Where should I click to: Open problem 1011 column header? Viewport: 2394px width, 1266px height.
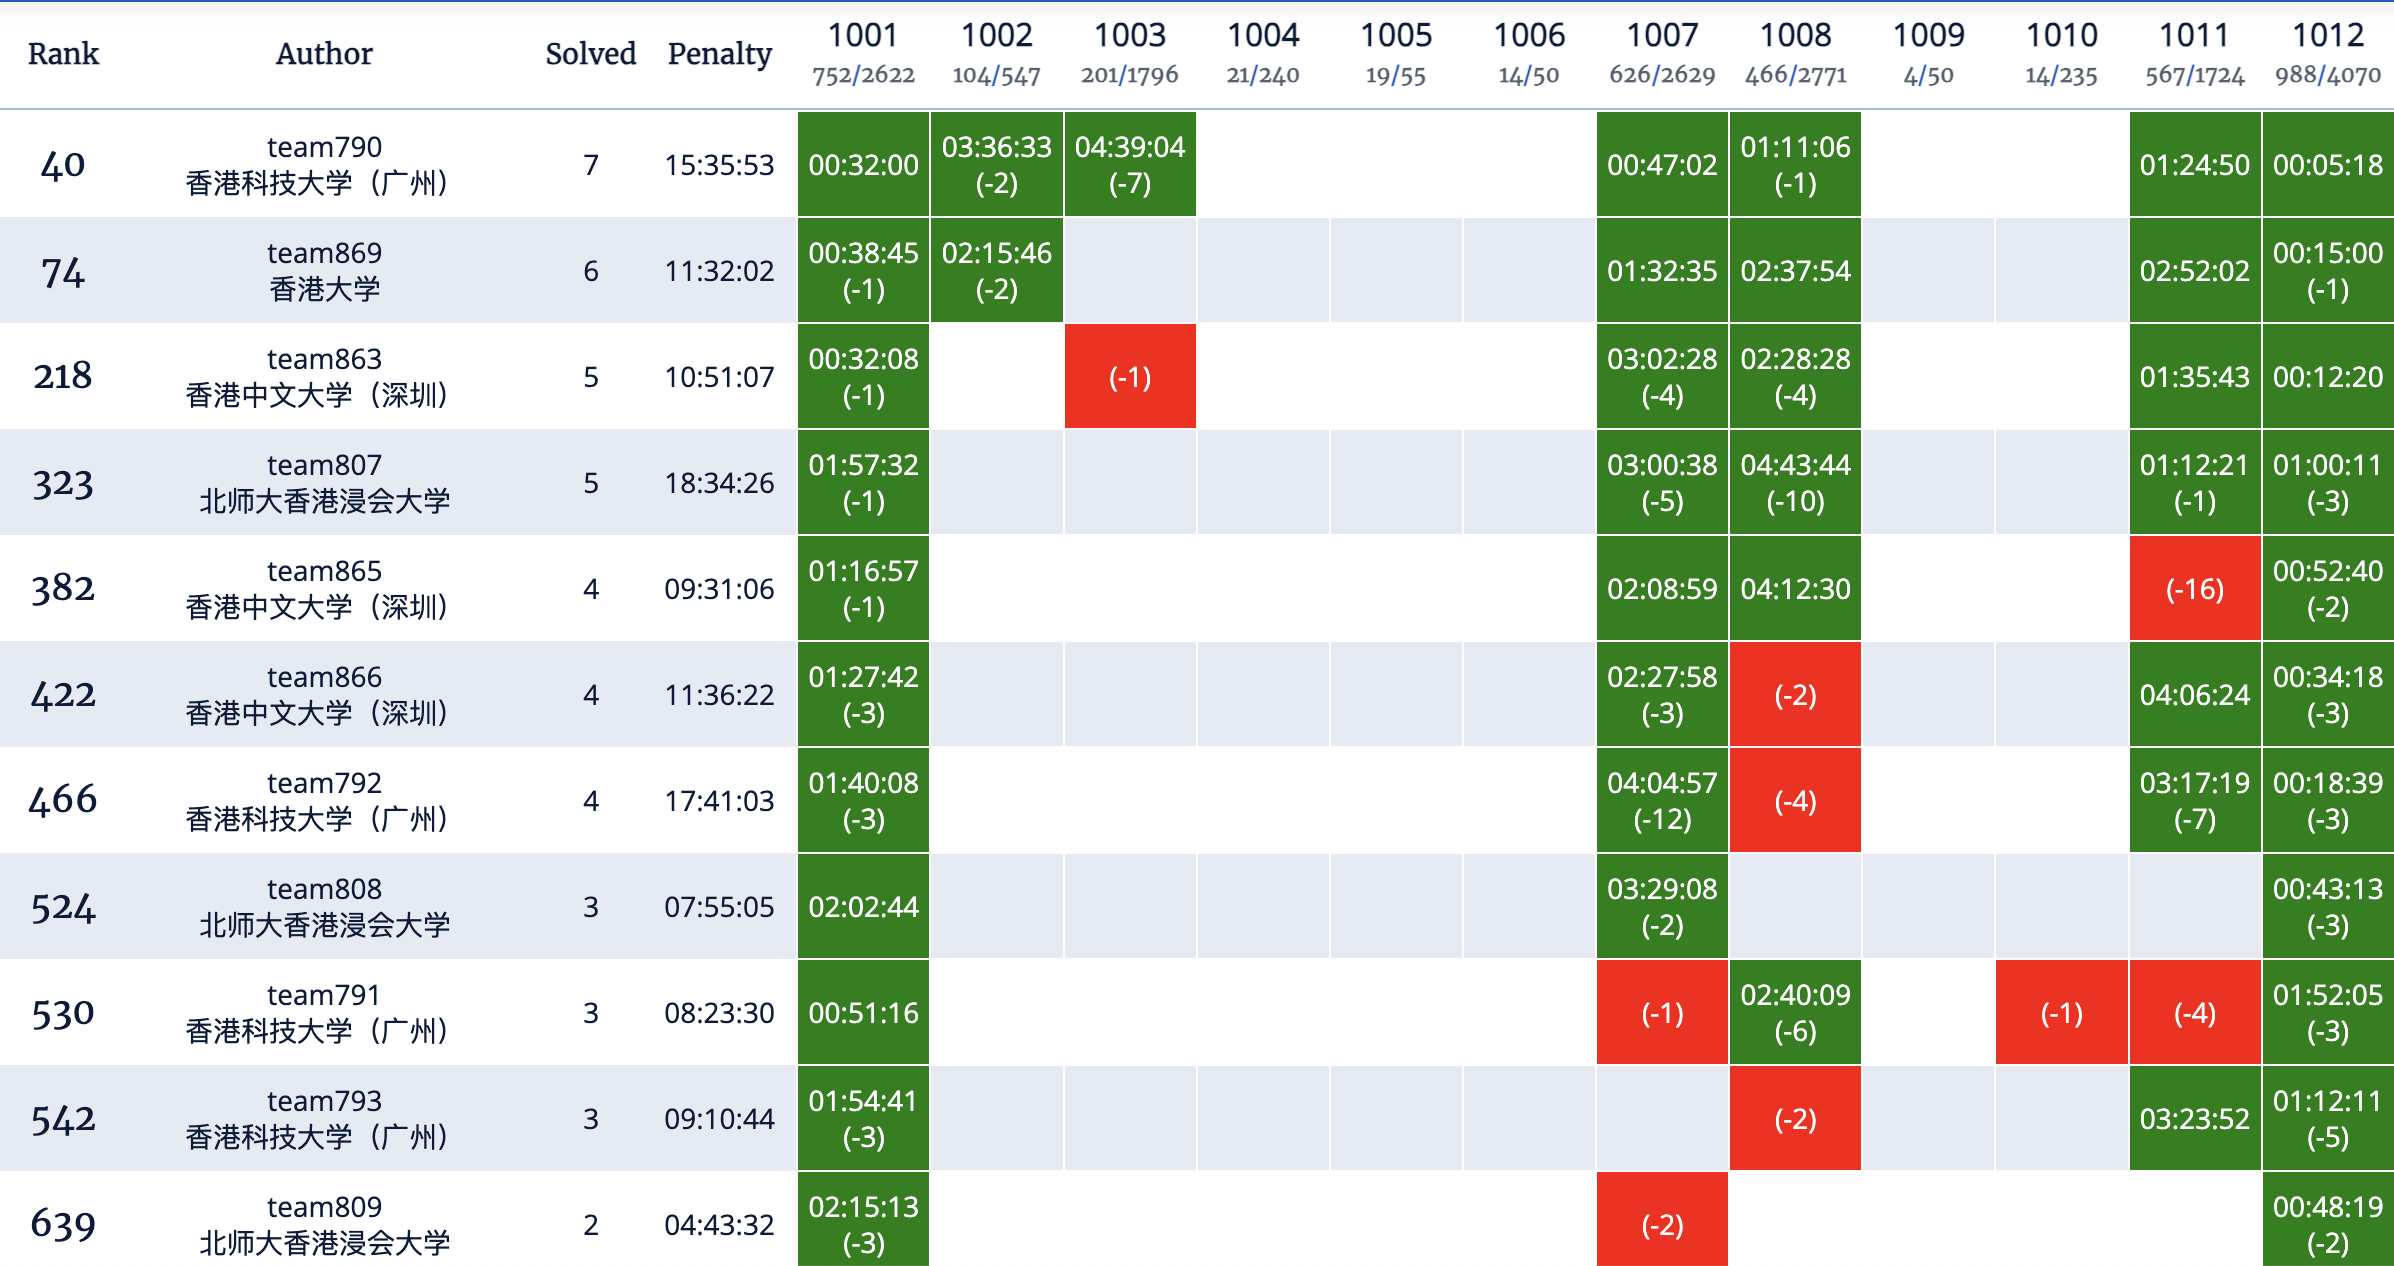2195,54
